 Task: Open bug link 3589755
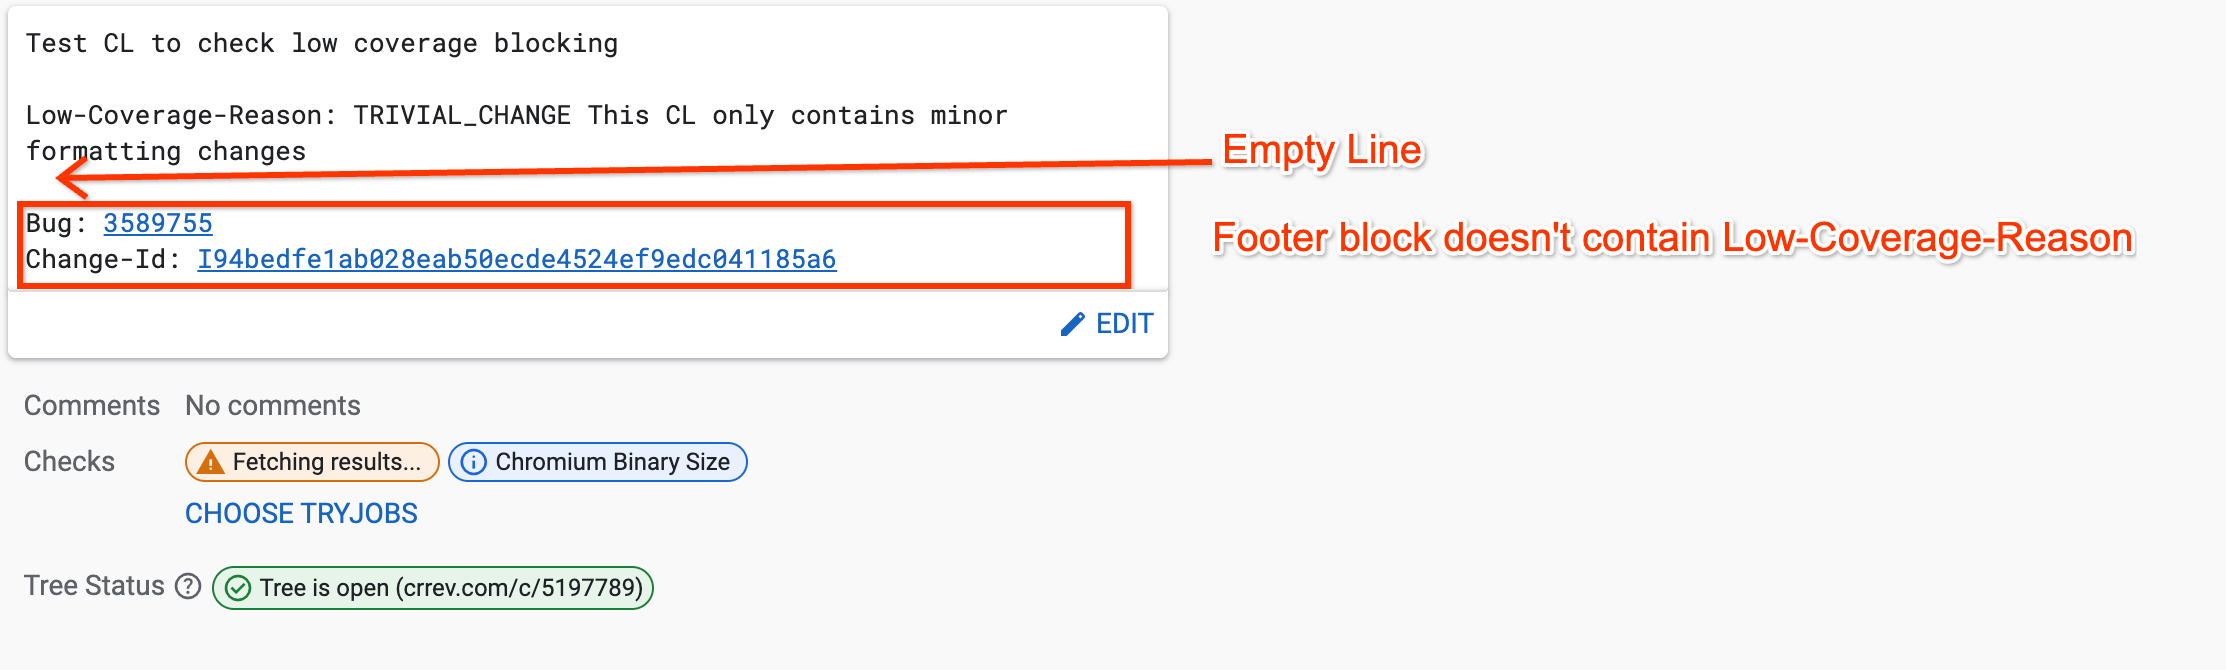click(158, 223)
